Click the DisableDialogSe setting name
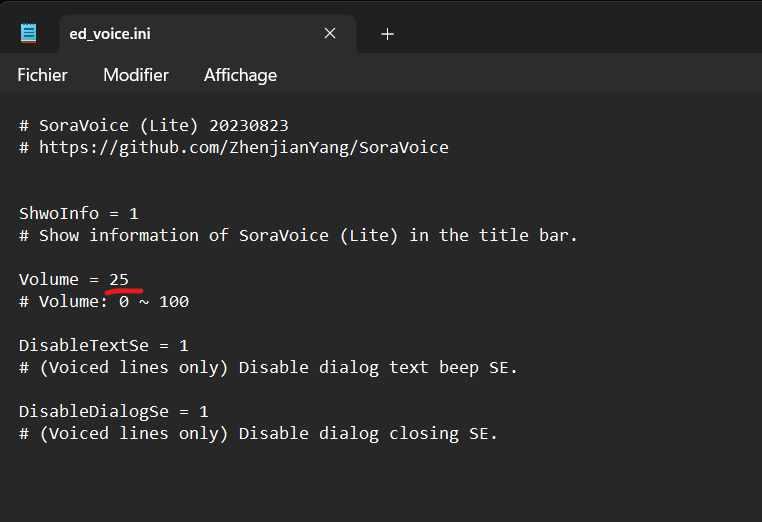This screenshot has height=522, width=762. coord(93,411)
